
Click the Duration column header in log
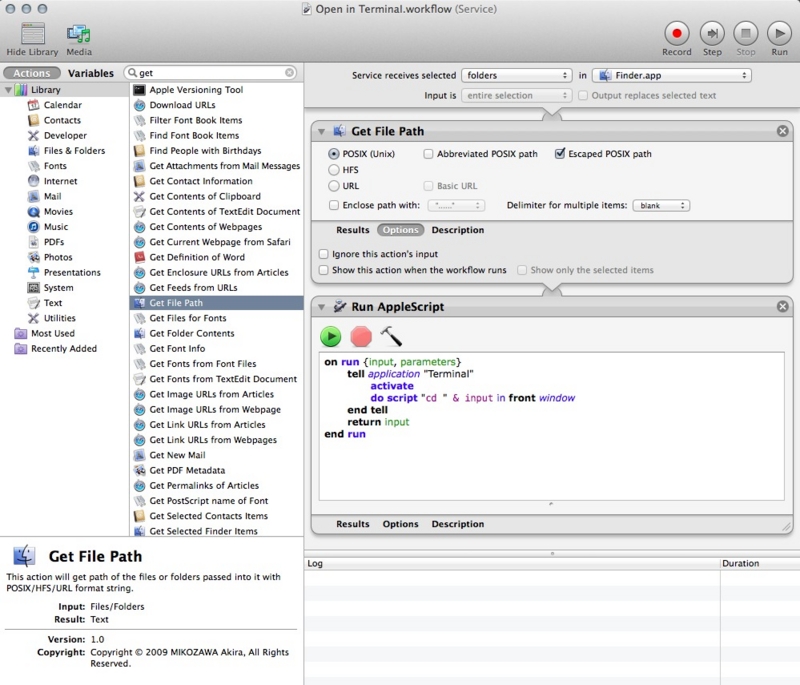point(760,563)
